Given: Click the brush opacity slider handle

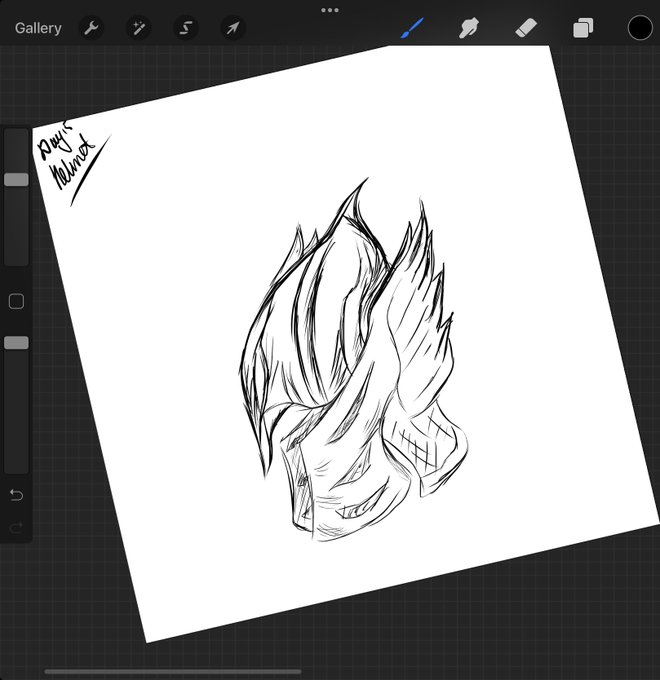Looking at the screenshot, I should click(x=16, y=343).
